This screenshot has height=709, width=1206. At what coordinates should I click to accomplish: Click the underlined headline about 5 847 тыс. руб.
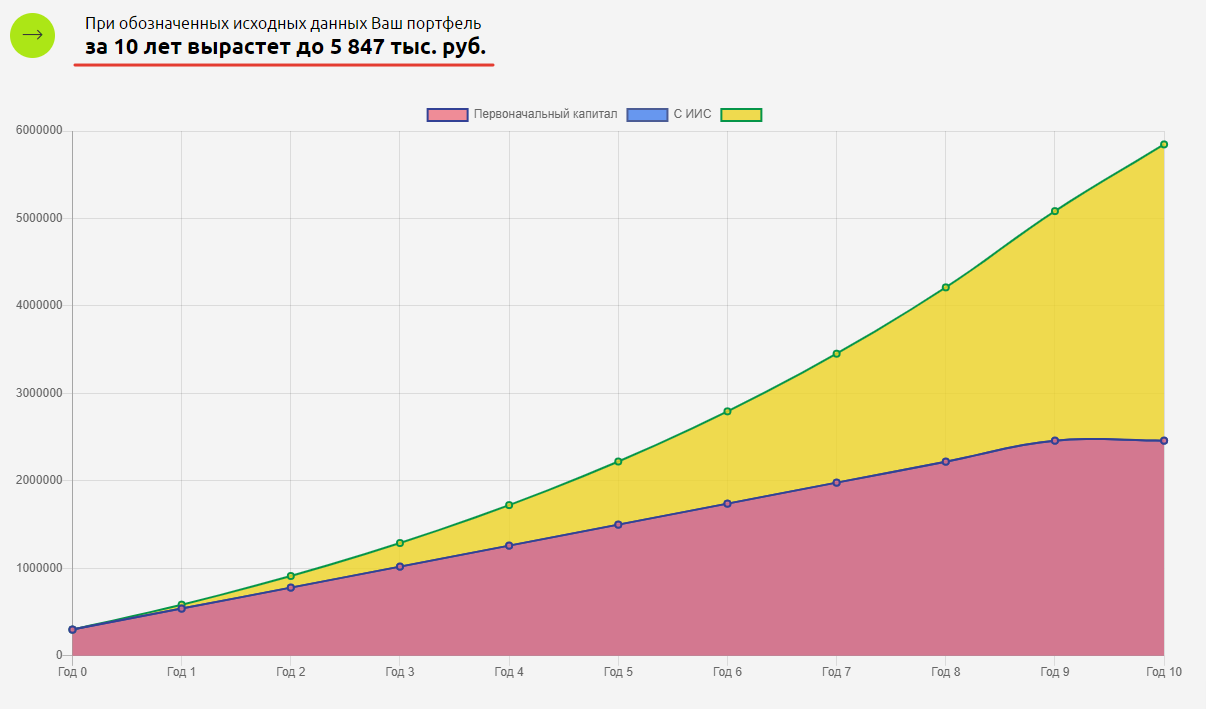coord(285,47)
